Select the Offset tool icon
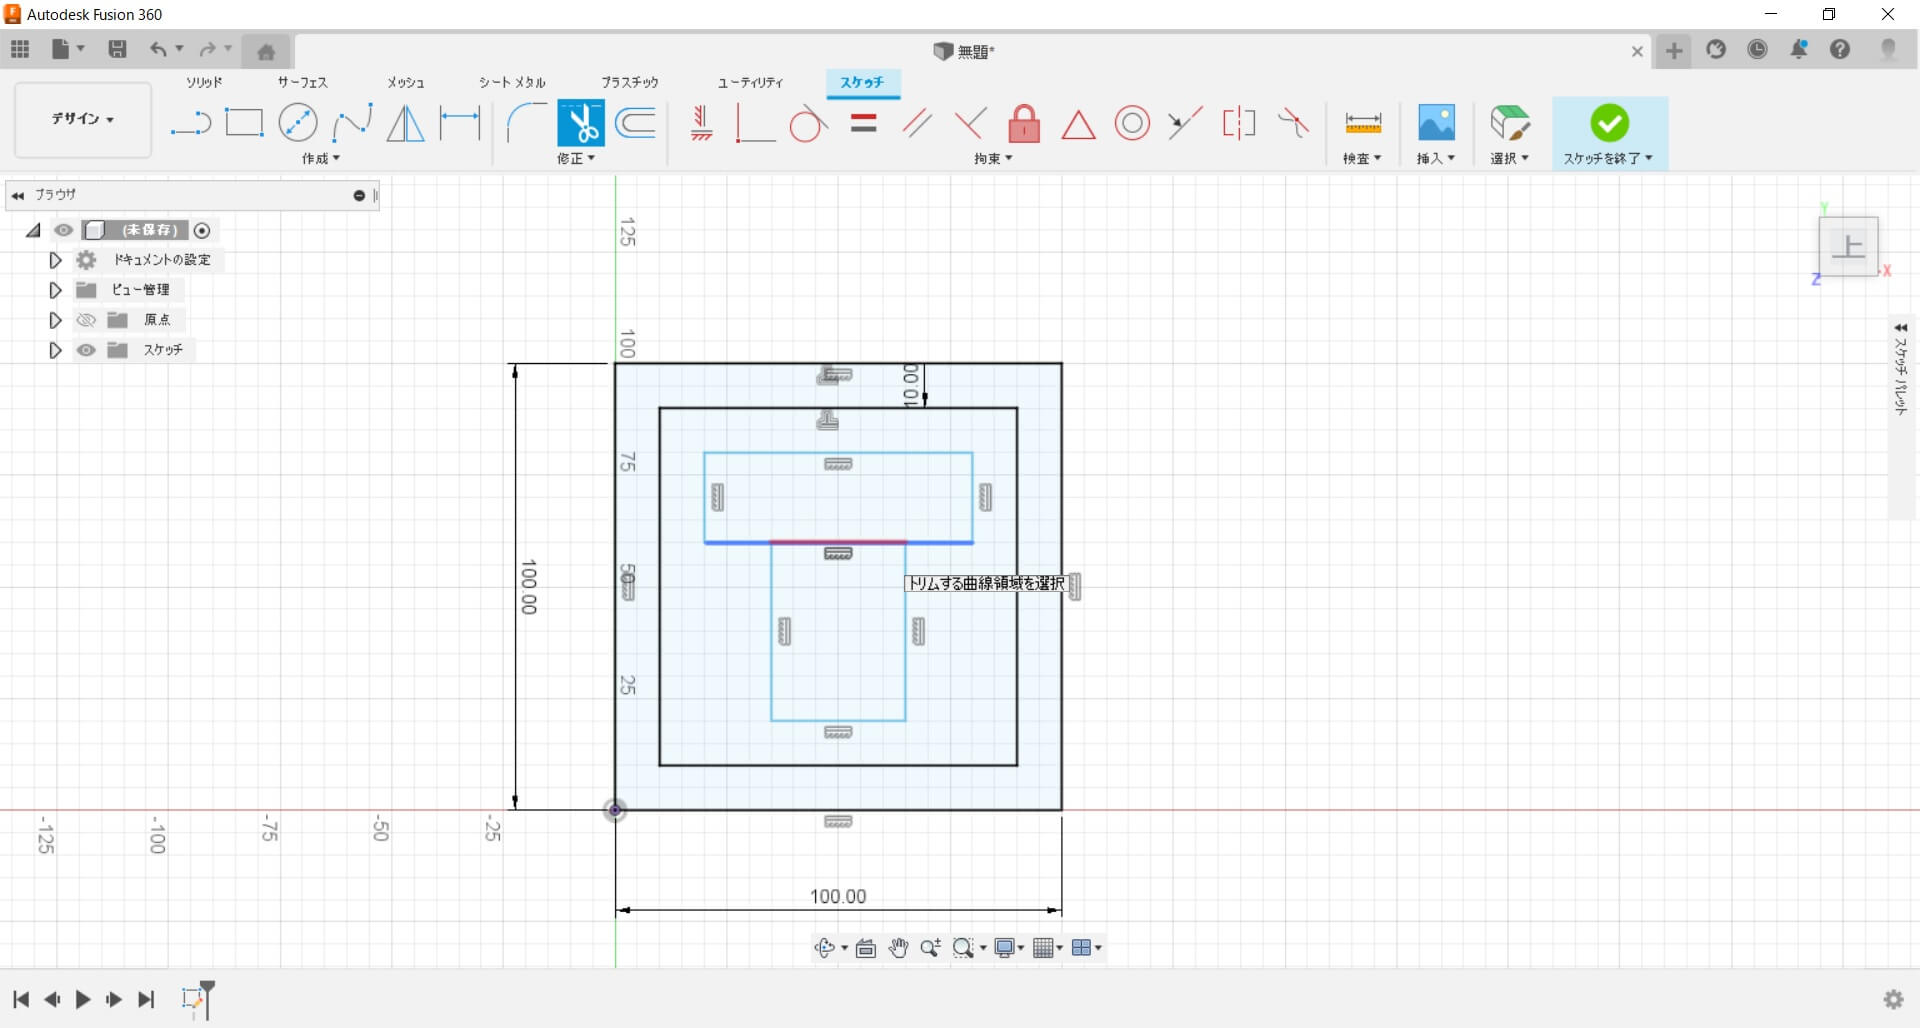 point(636,123)
